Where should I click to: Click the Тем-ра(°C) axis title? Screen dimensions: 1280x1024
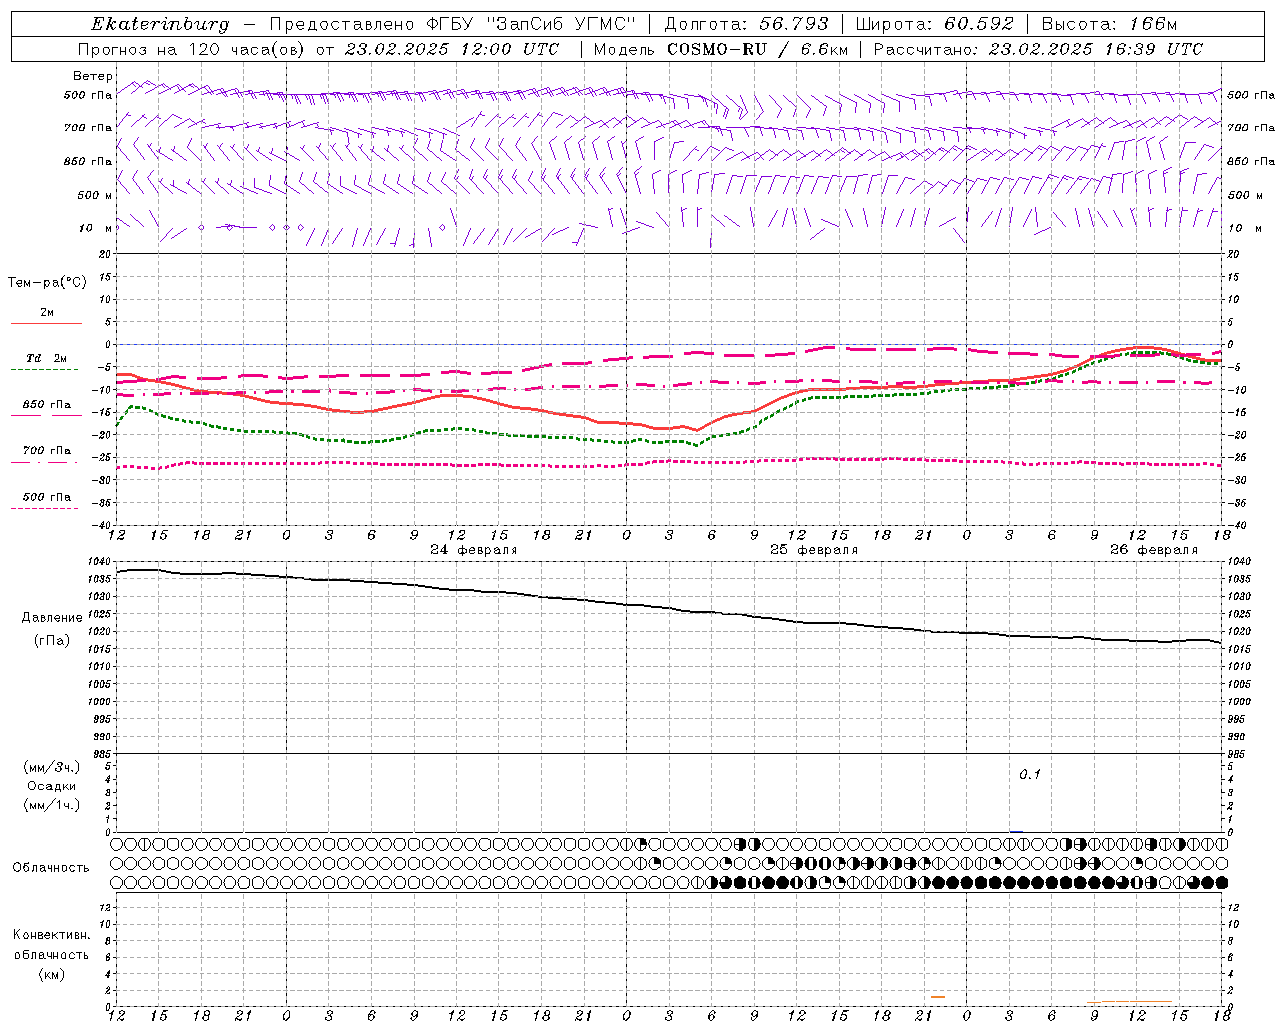47,283
